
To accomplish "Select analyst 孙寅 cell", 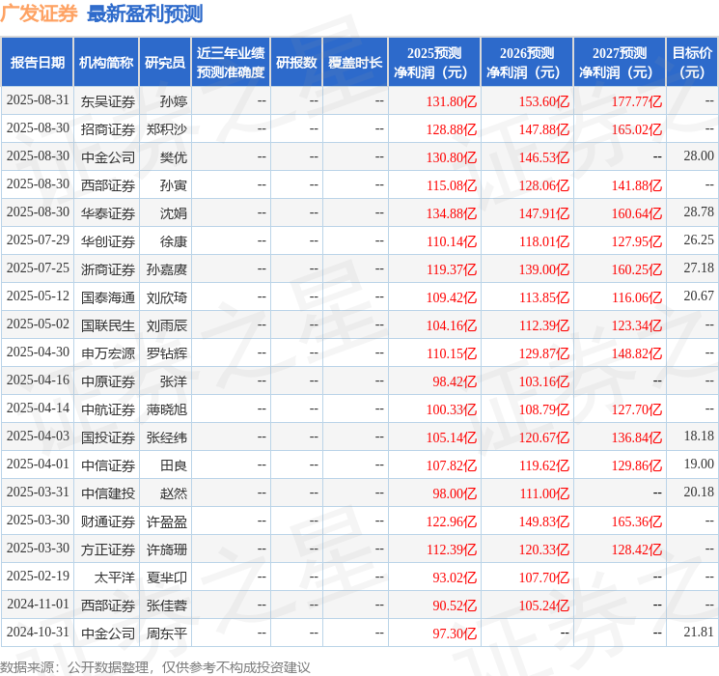I will click(x=165, y=185).
